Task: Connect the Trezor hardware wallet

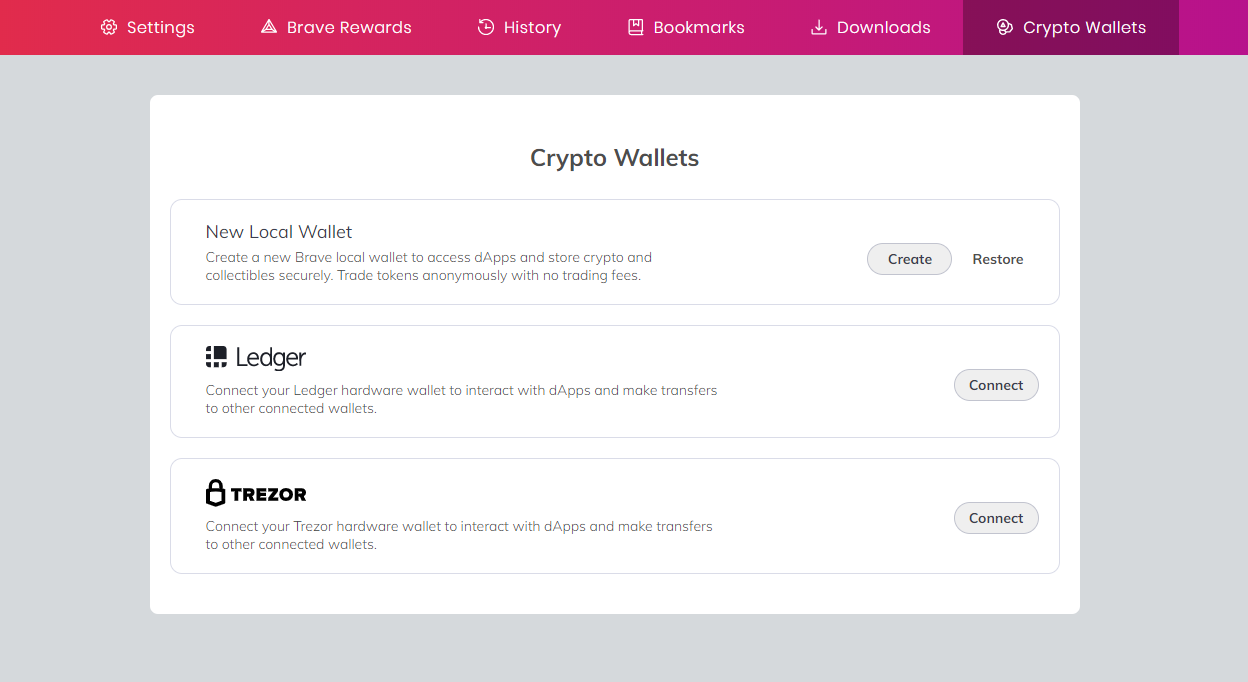Action: pyautogui.click(x=996, y=518)
